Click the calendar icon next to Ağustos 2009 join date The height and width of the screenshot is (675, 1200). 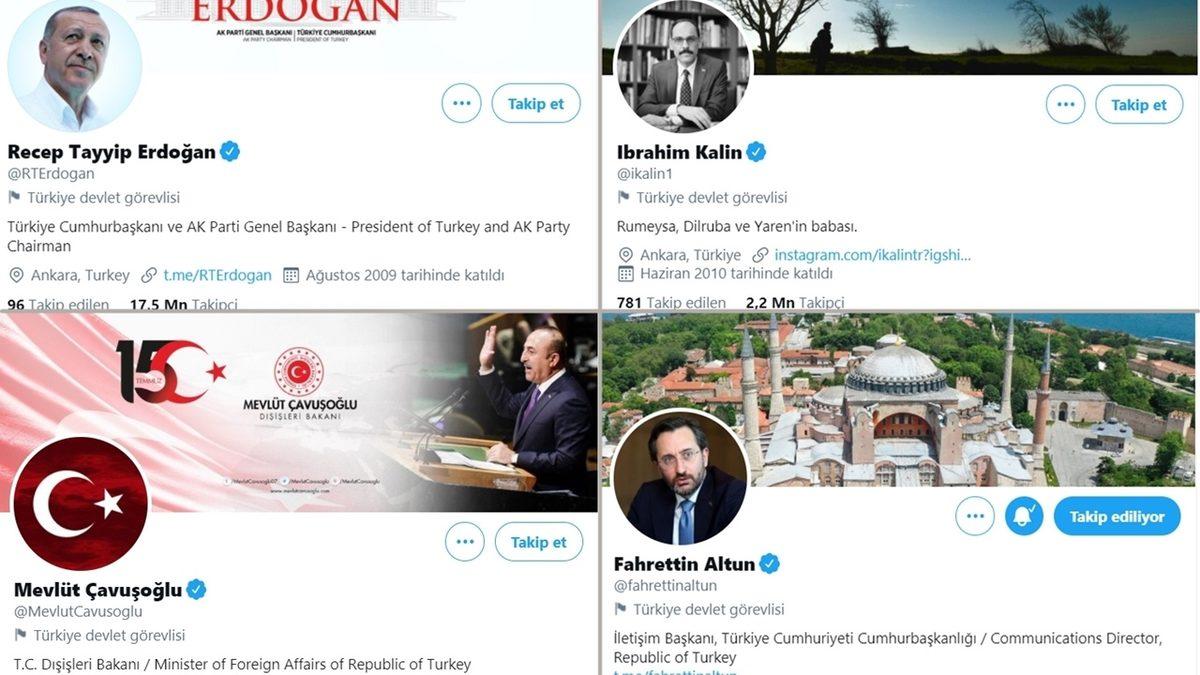click(x=289, y=275)
